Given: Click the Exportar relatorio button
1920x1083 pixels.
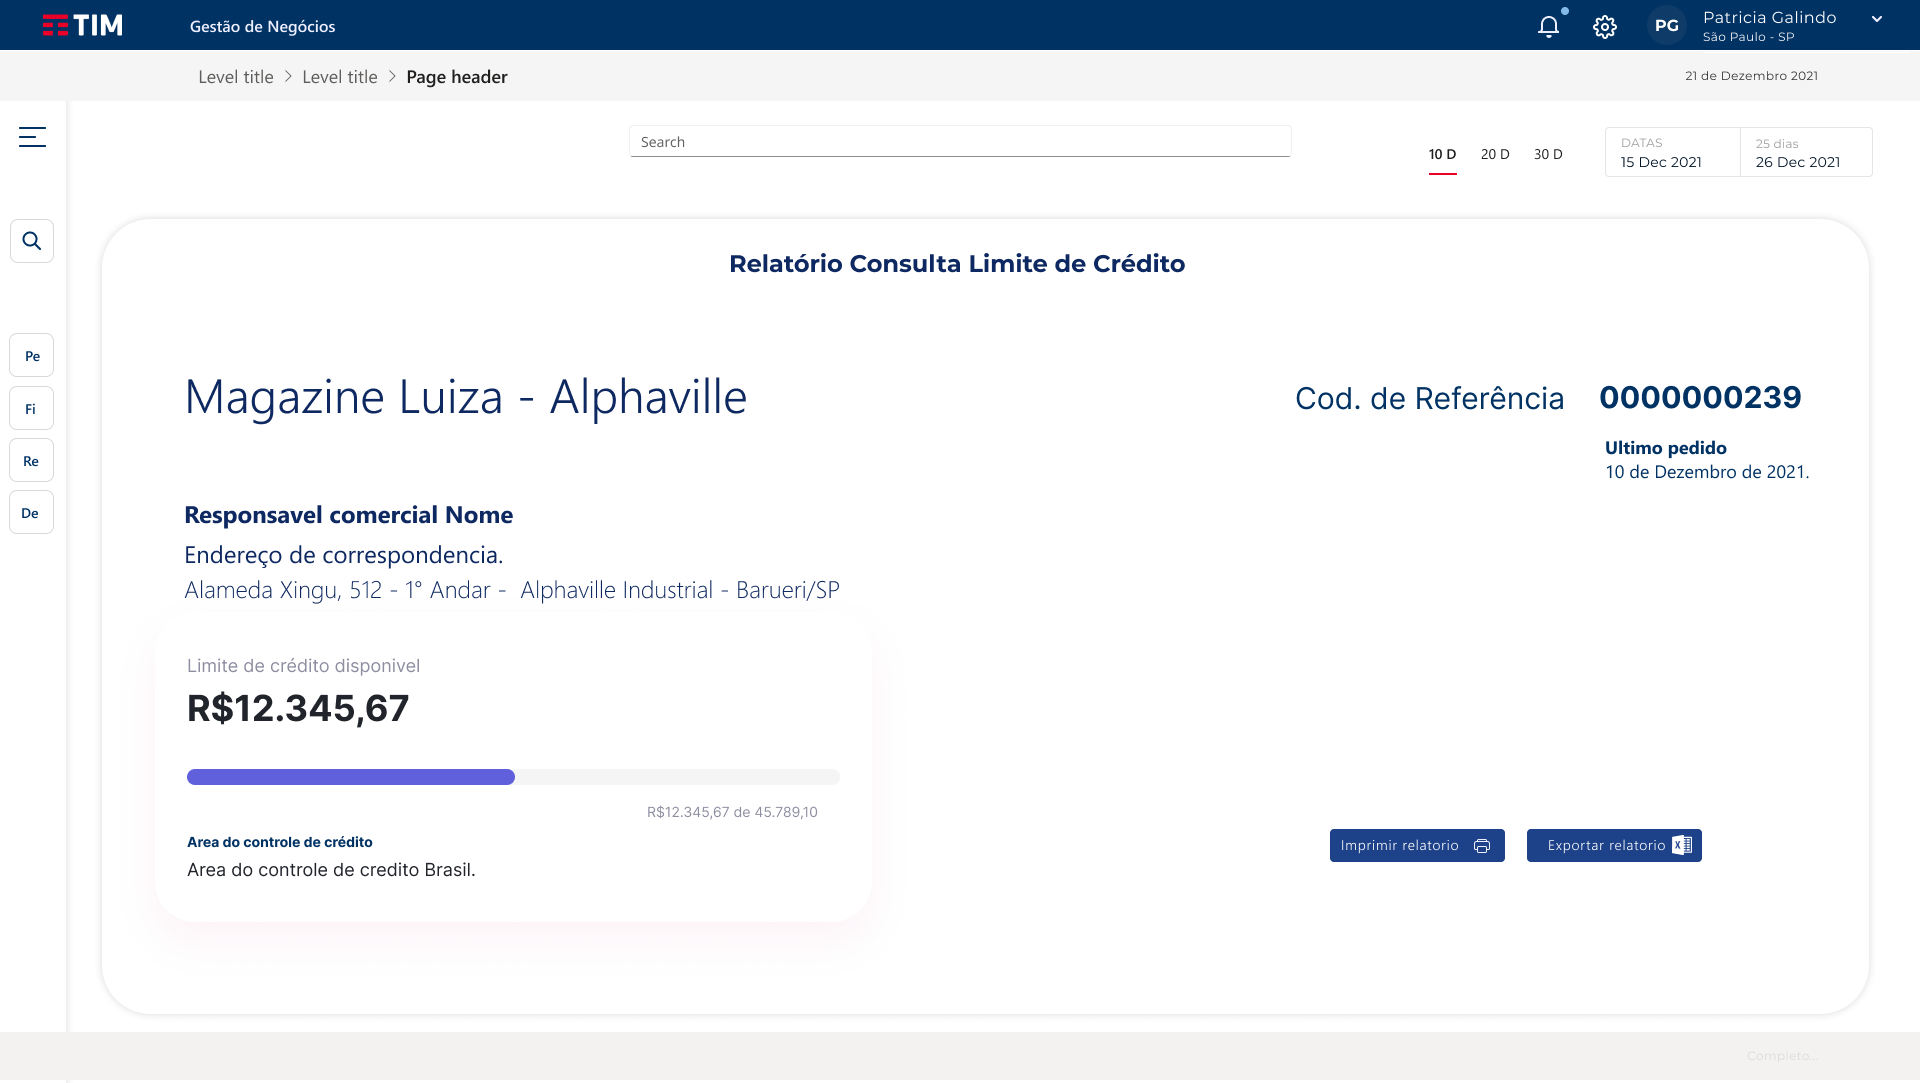Looking at the screenshot, I should point(1614,845).
